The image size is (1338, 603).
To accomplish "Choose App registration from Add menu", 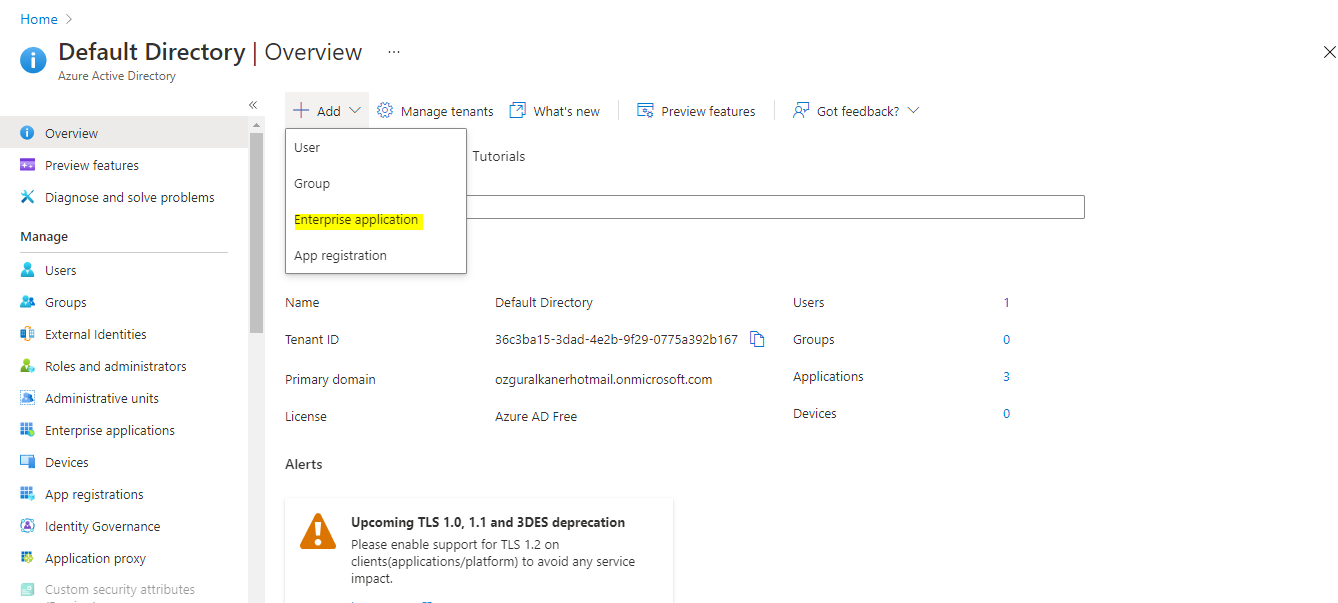I will tap(376, 255).
